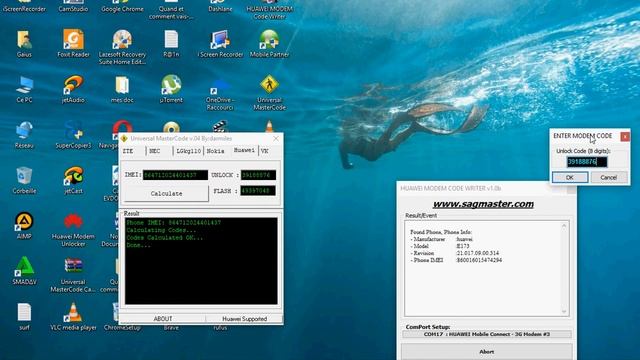
Task: Select the Phone IMEI line in Code Writer
Action: tap(456, 260)
